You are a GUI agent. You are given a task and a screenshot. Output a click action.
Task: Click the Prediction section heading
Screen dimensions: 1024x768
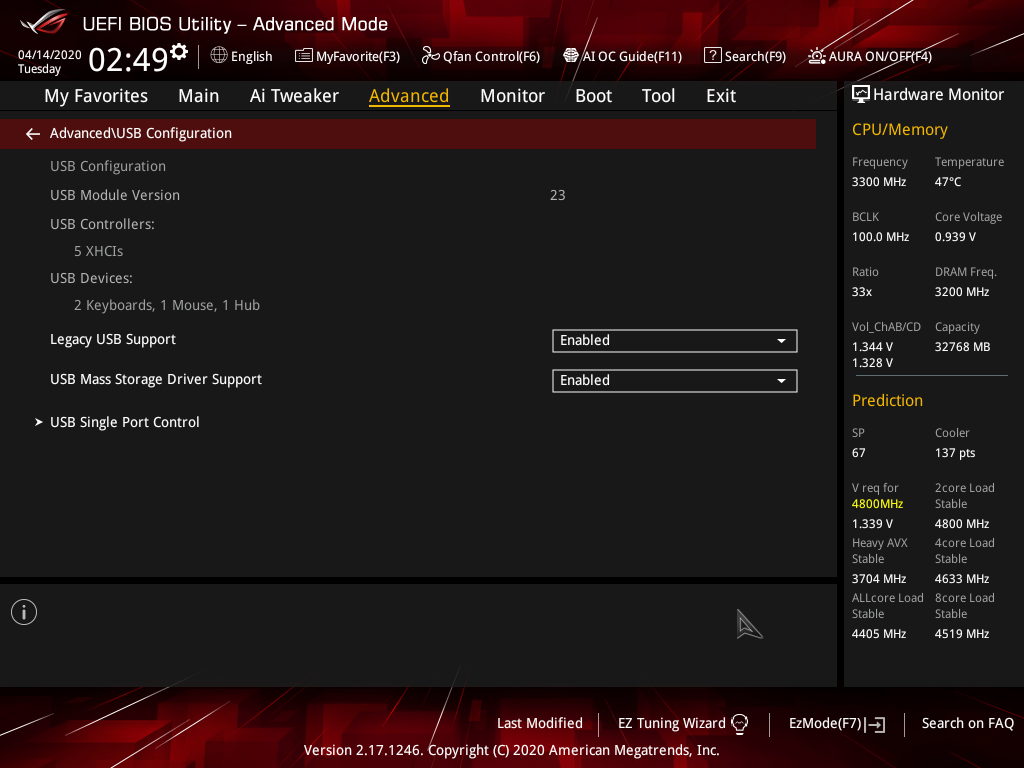coord(887,400)
